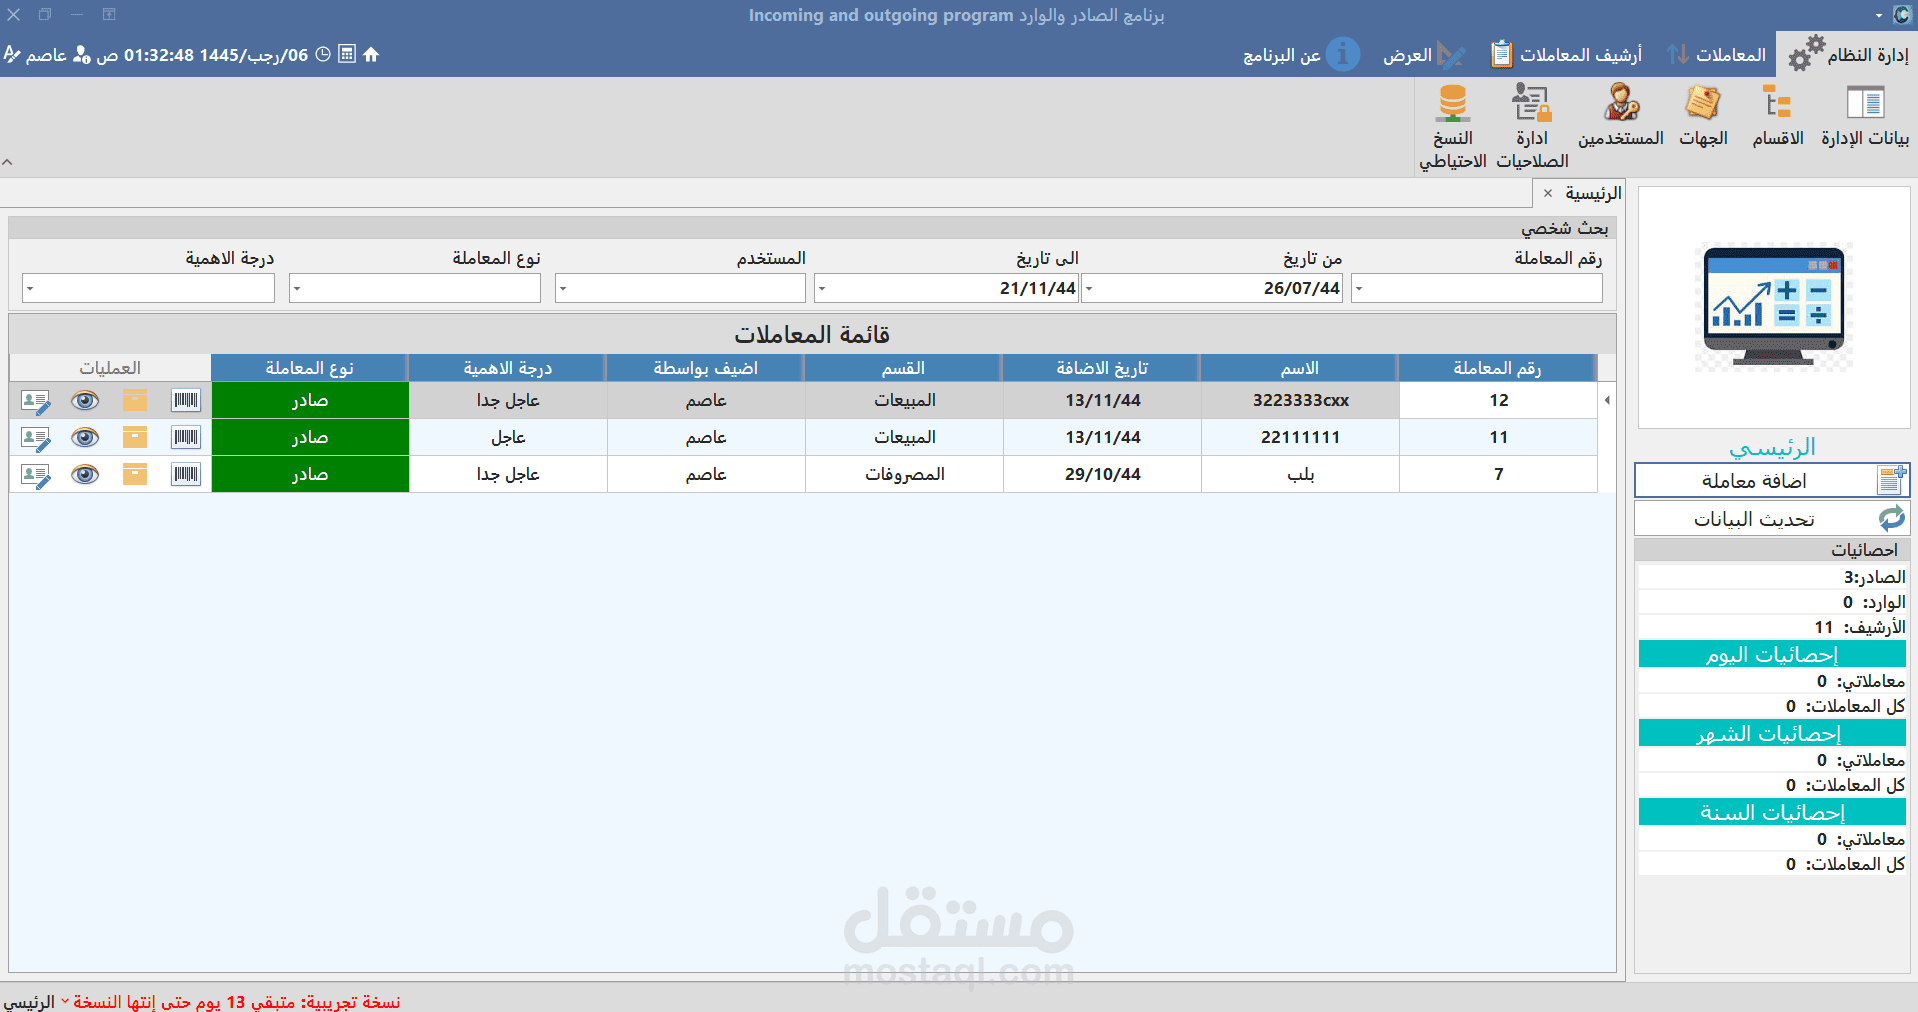Click archive box icon for transaction 11
Image resolution: width=1918 pixels, height=1012 pixels.
135,437
